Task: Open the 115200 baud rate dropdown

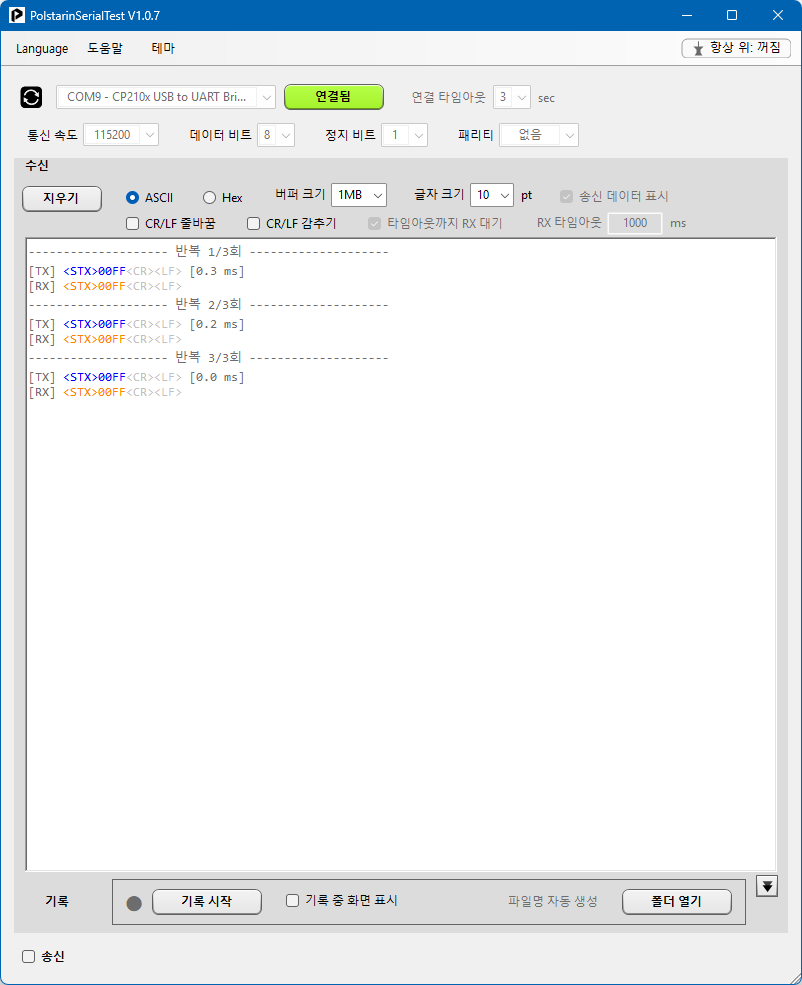Action: pyautogui.click(x=121, y=135)
